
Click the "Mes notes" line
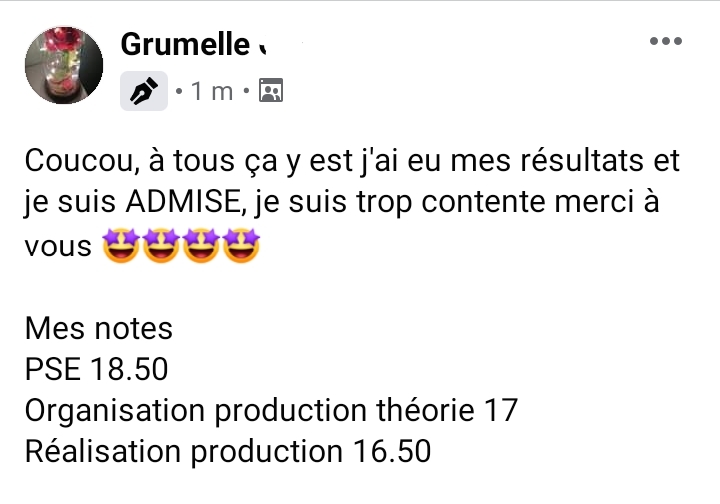98,328
